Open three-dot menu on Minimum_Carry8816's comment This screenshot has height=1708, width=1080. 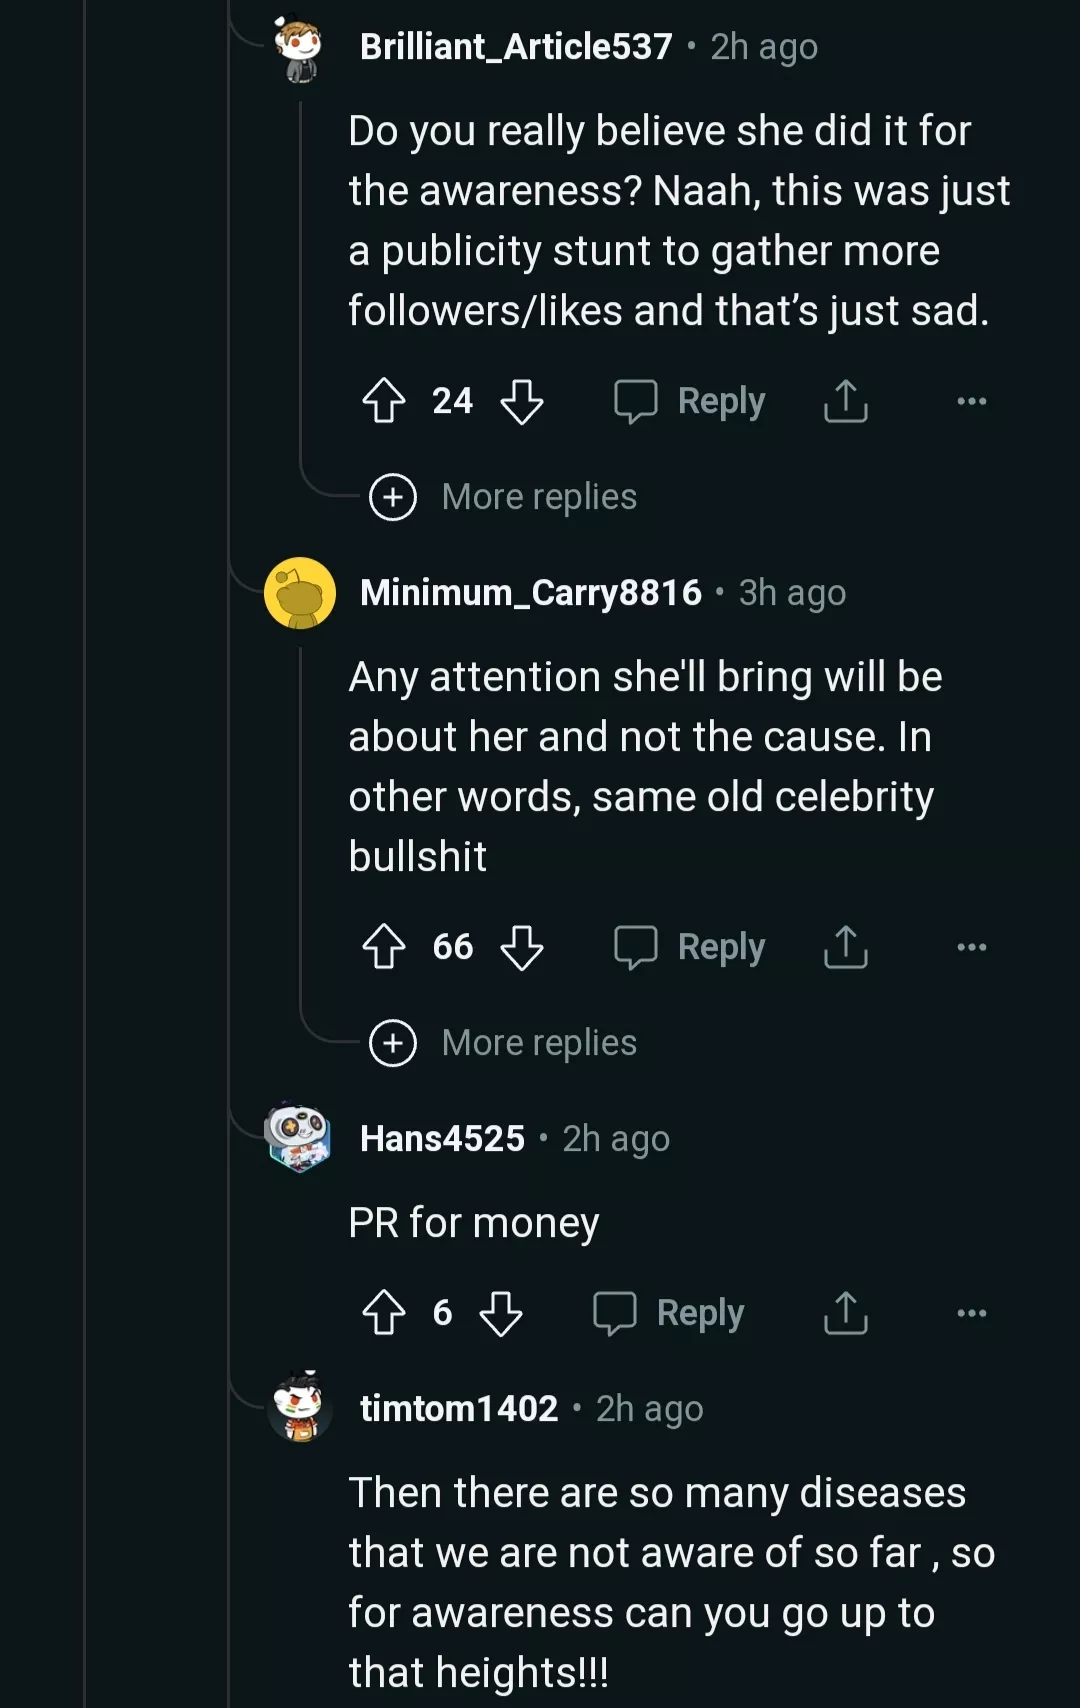tap(971, 947)
